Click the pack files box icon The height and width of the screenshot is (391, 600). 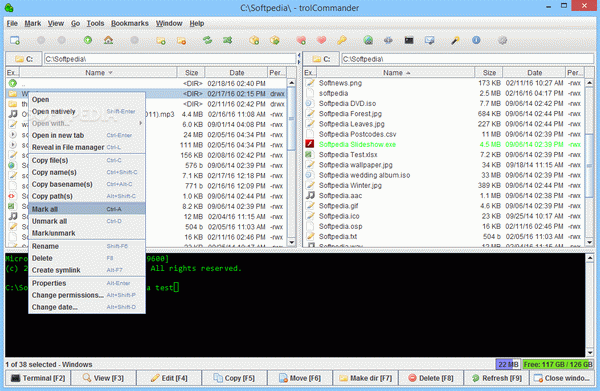click(x=254, y=40)
